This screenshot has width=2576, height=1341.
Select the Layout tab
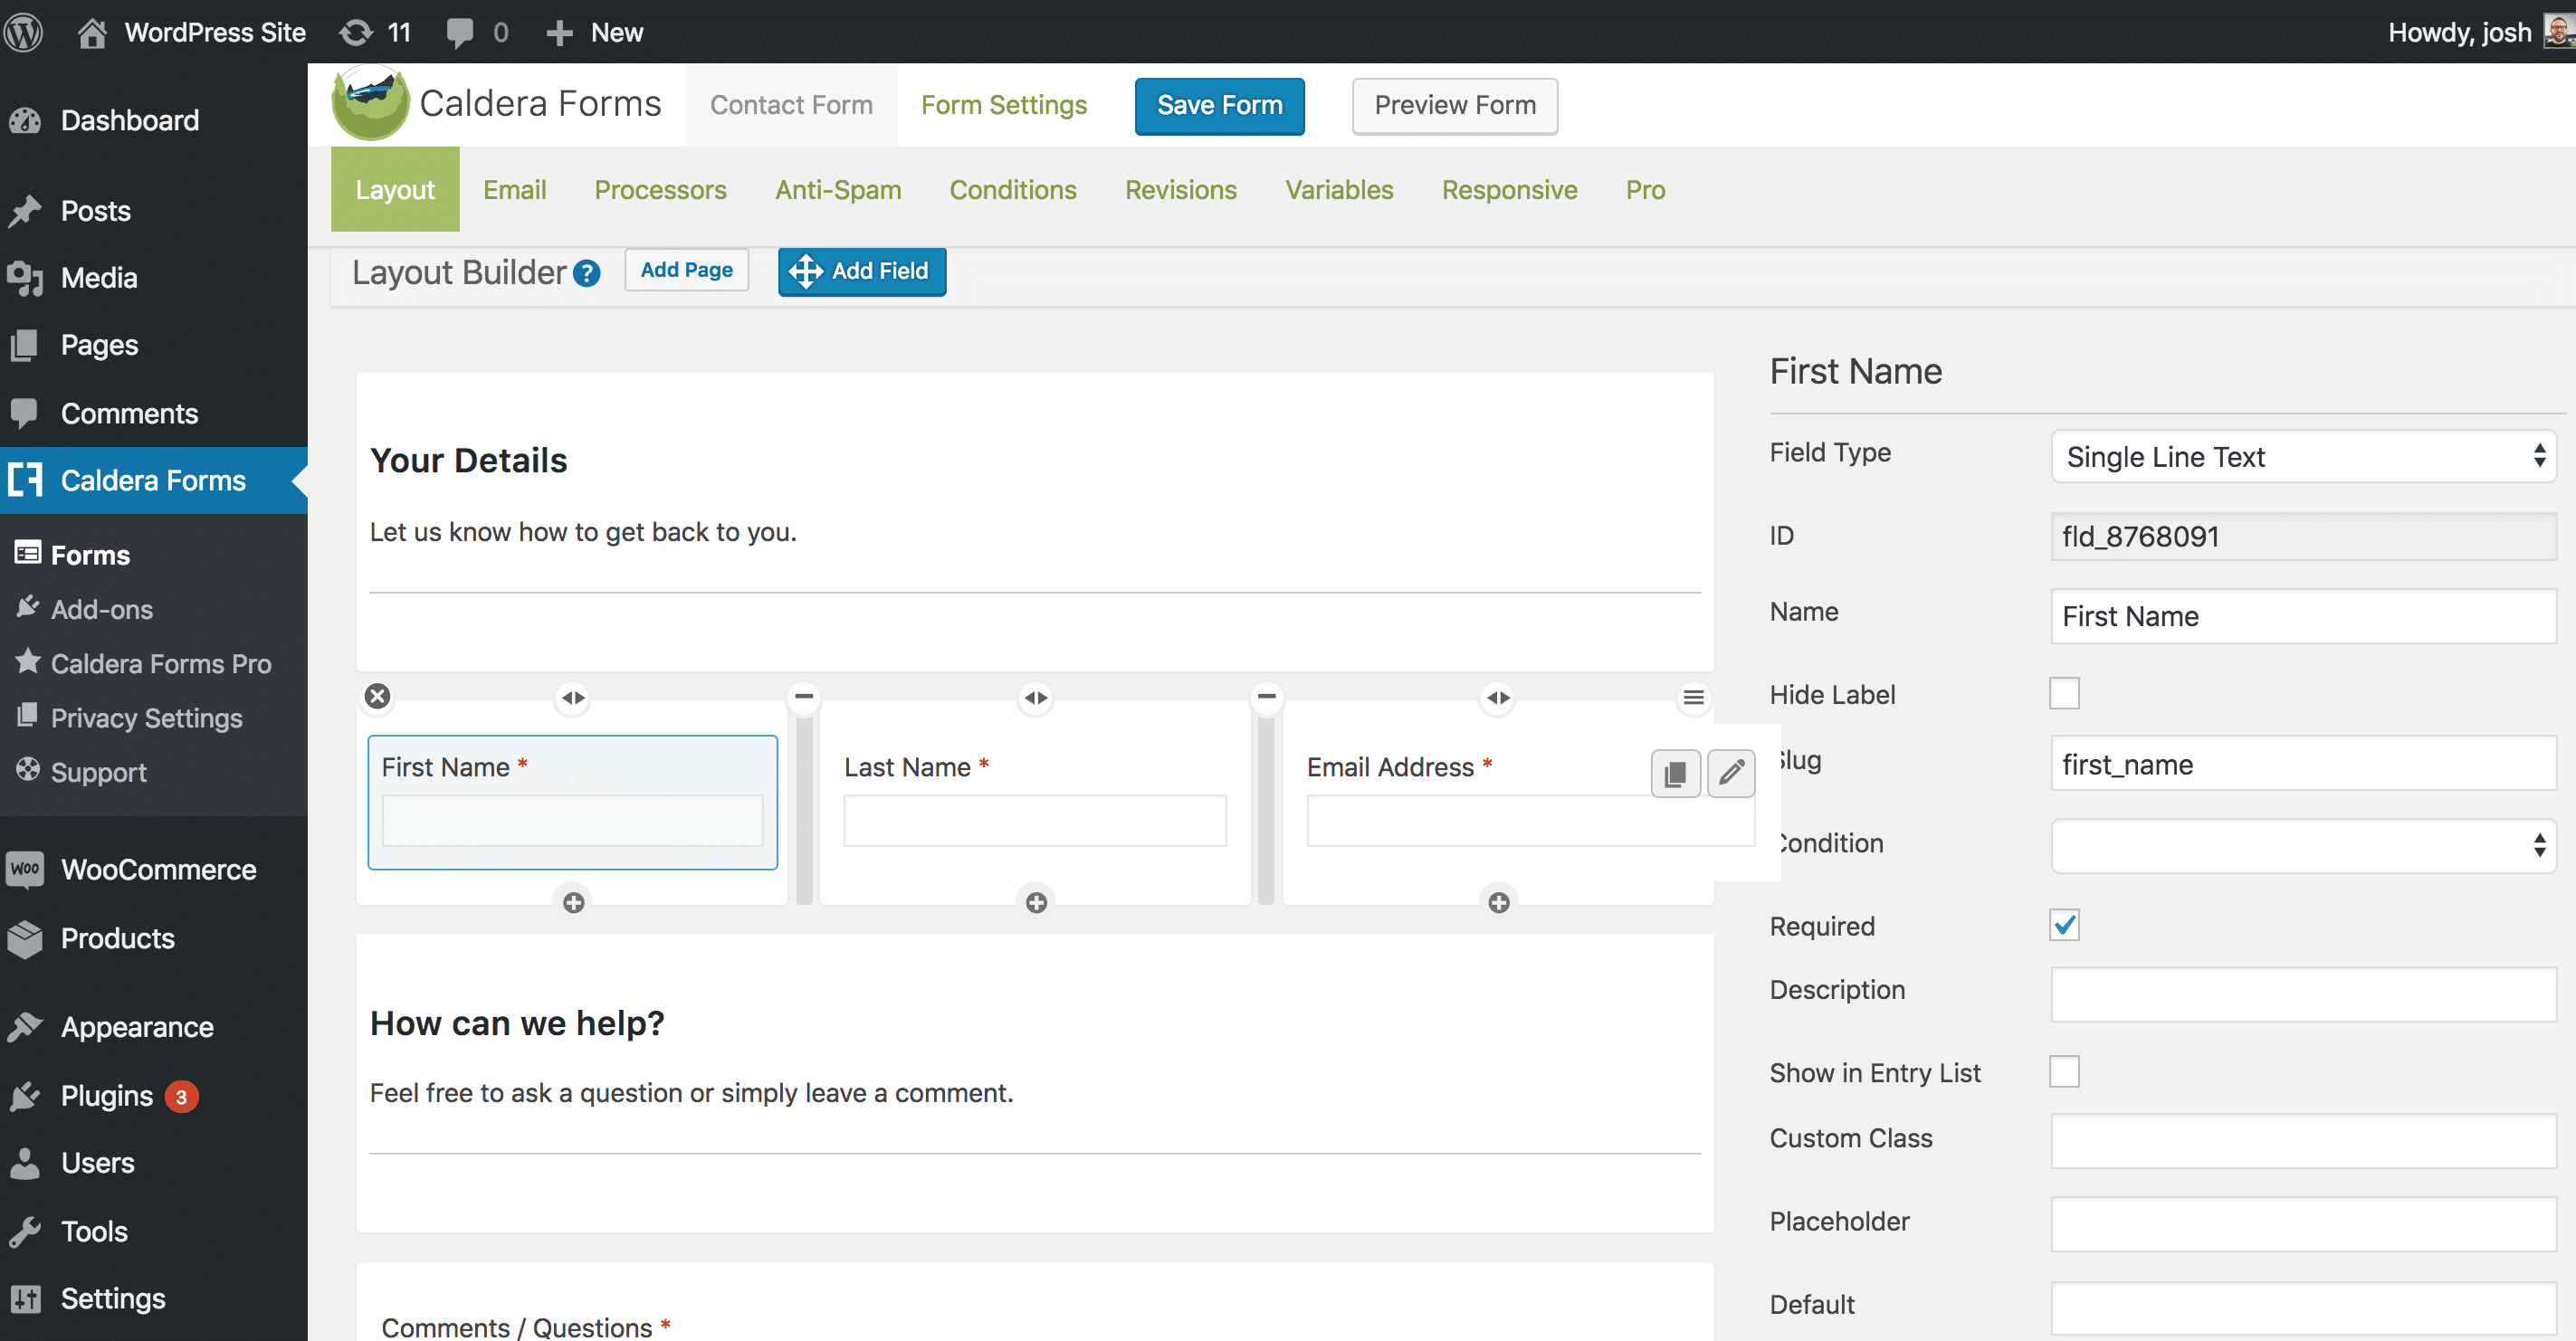395,190
